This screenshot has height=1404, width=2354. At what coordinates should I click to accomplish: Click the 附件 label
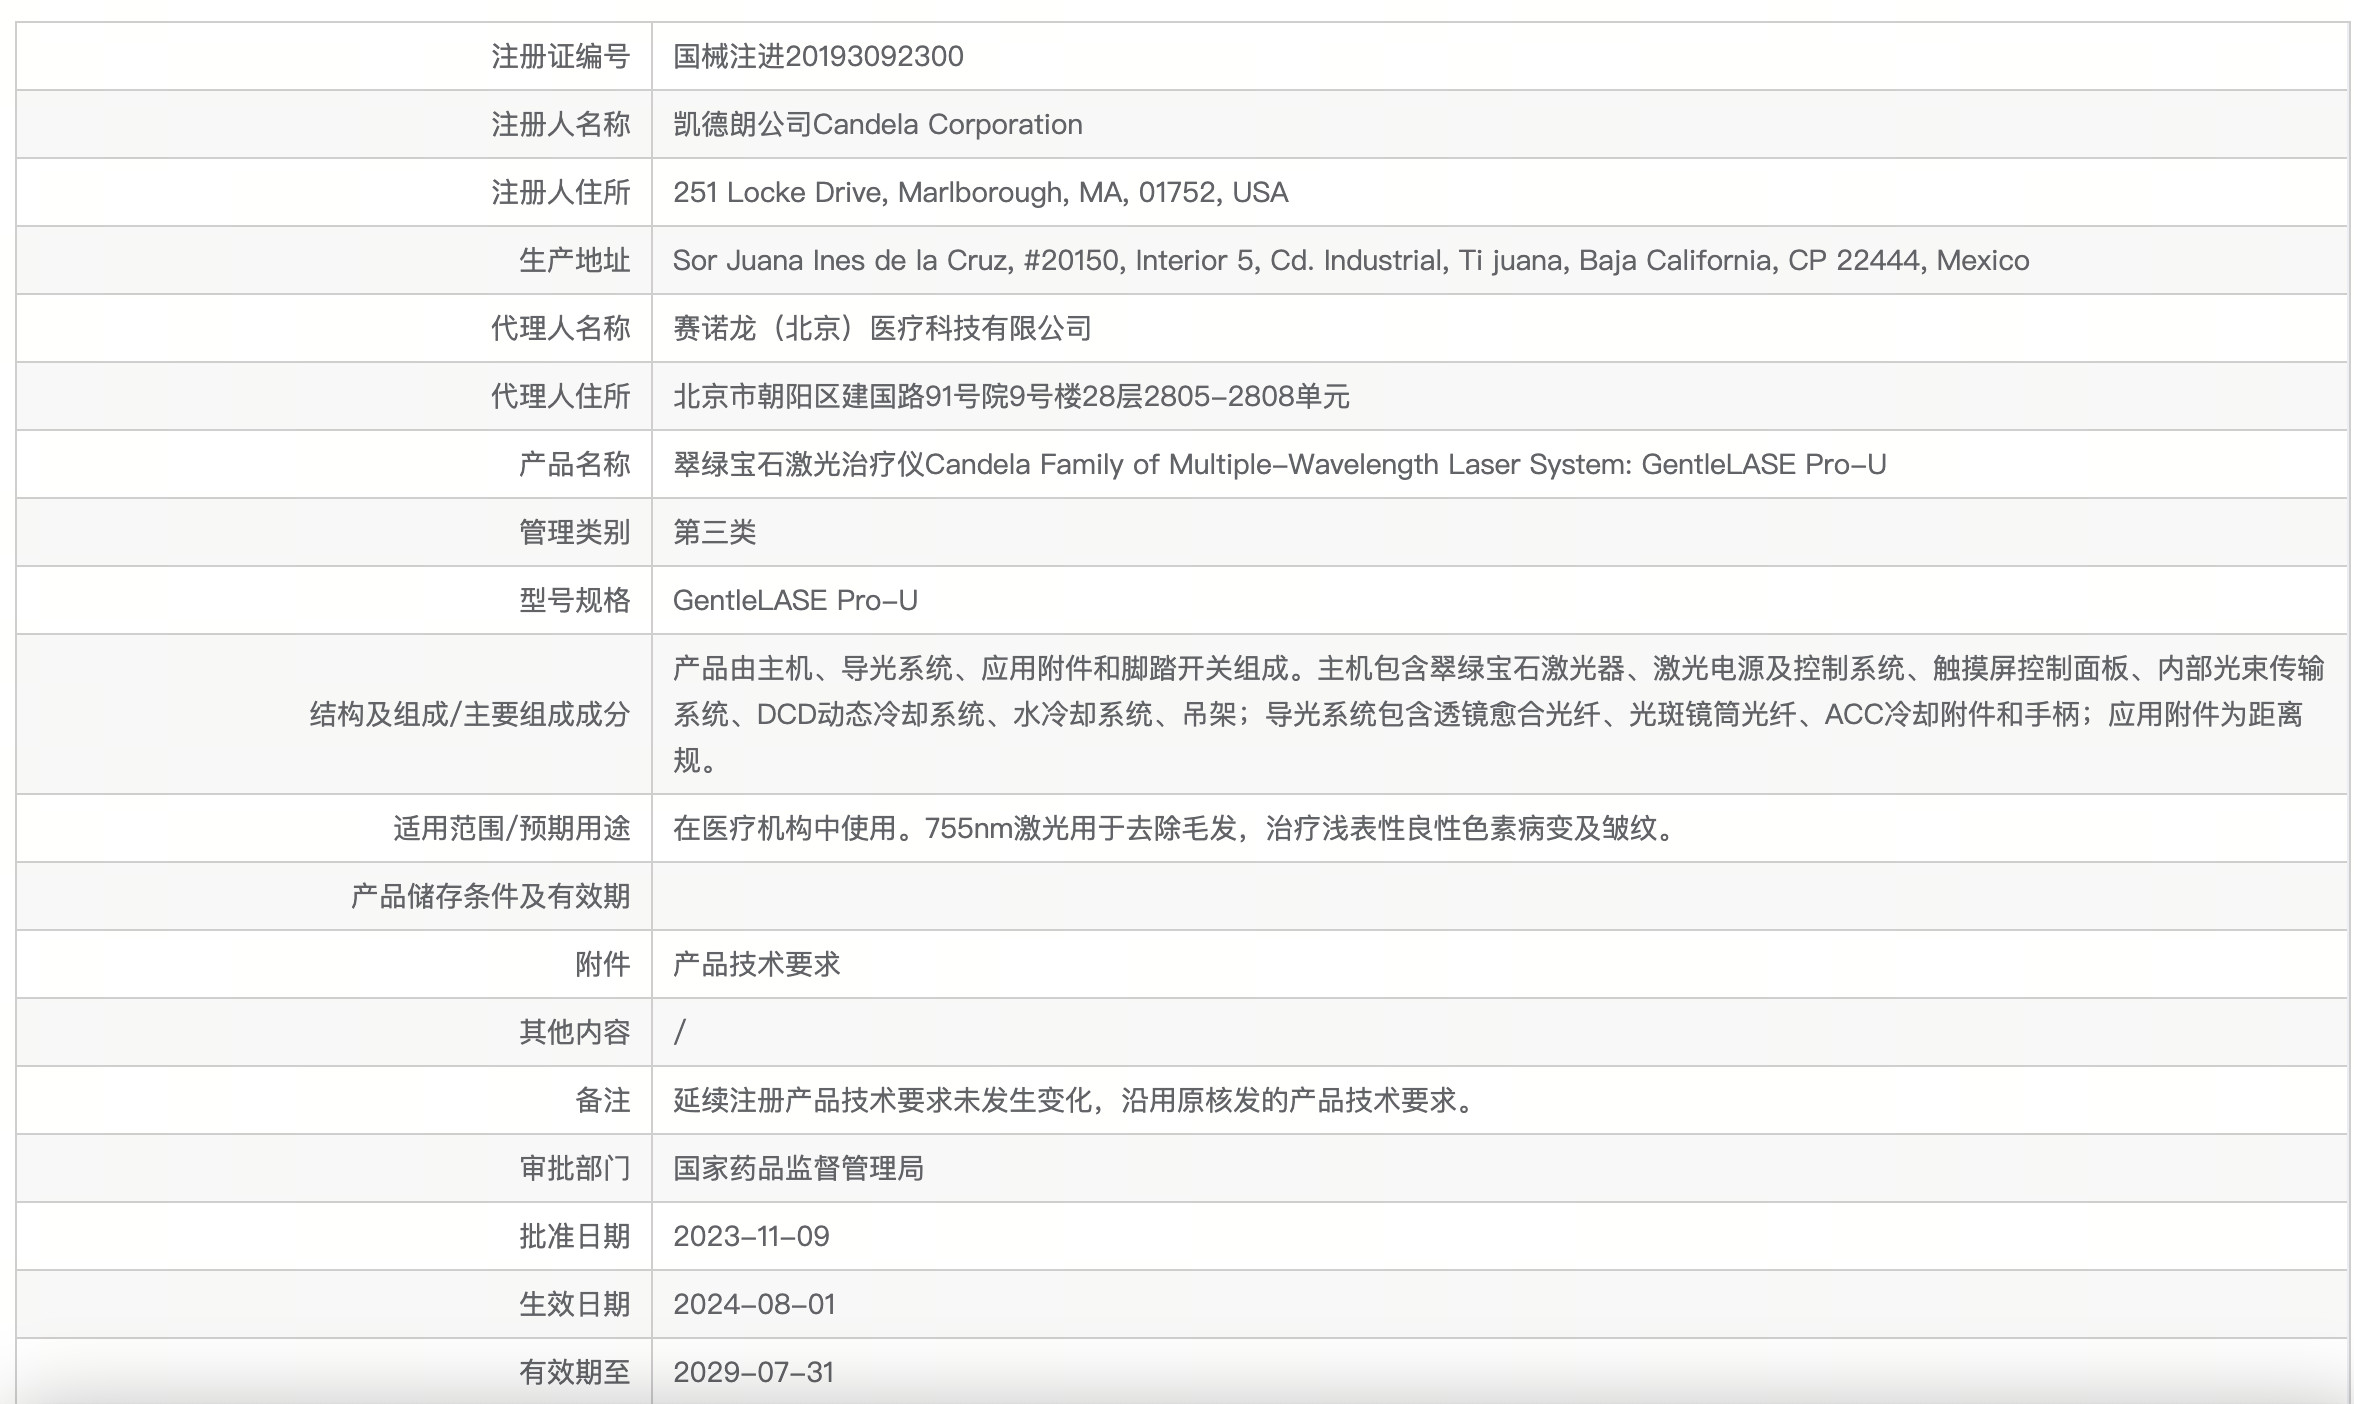click(602, 964)
